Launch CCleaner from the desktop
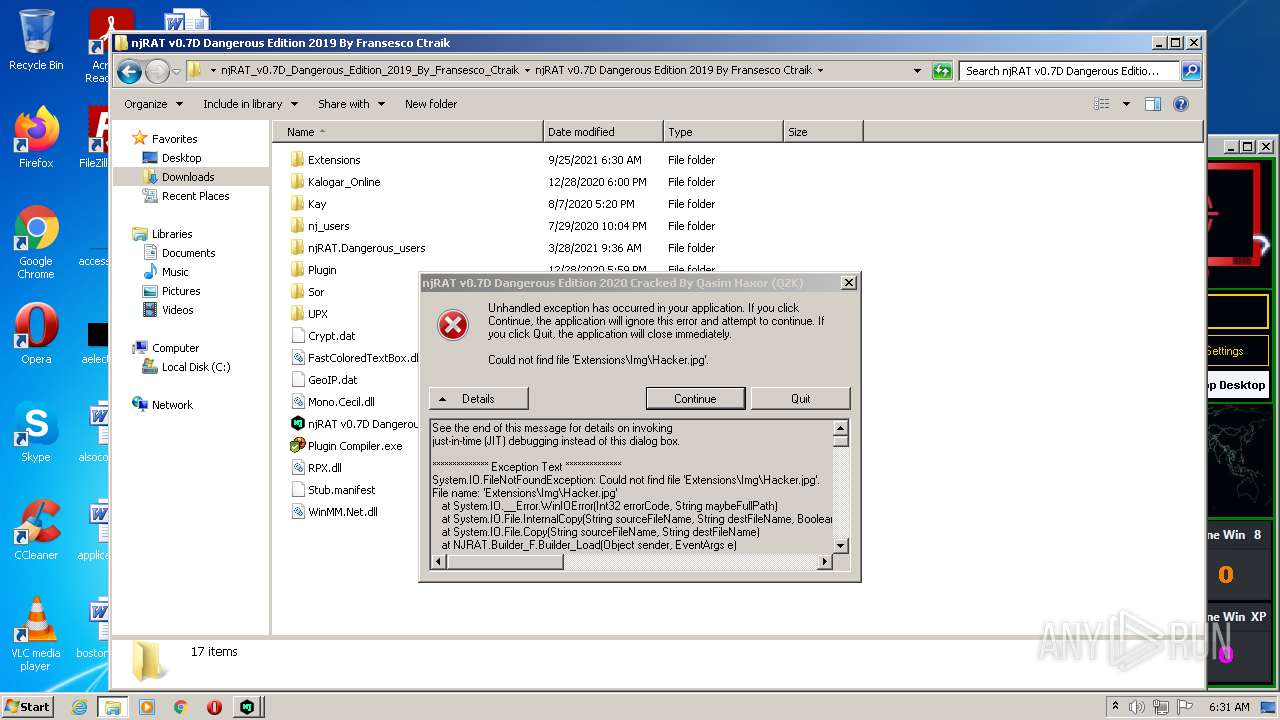Viewport: 1280px width, 720px height. coord(36,530)
